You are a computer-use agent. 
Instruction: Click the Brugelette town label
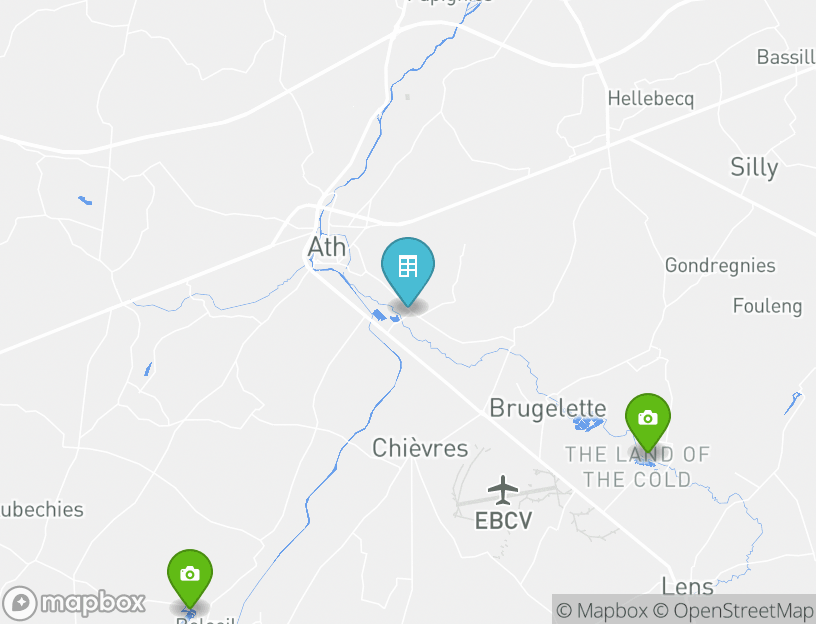pyautogui.click(x=547, y=408)
